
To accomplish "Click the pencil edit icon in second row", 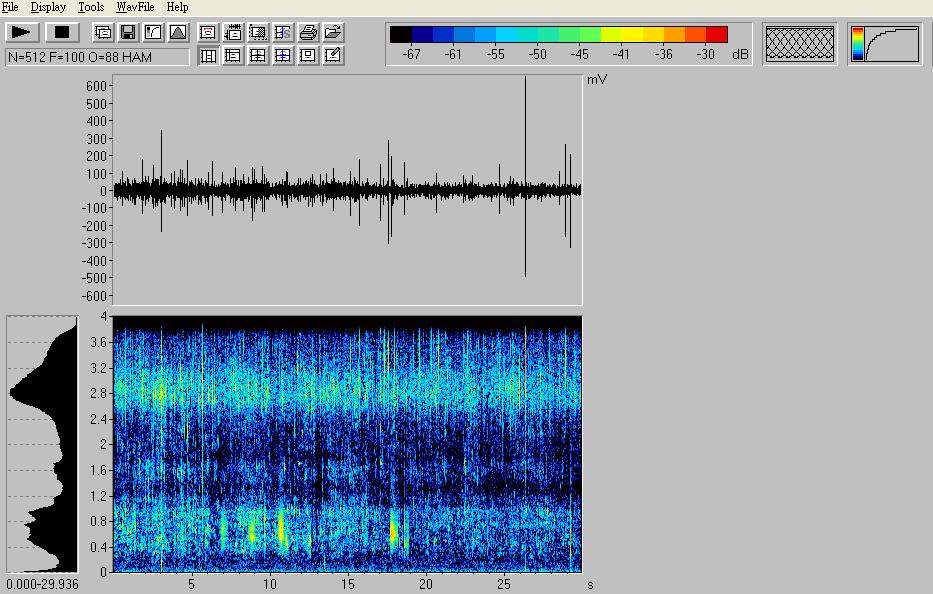I will (334, 56).
